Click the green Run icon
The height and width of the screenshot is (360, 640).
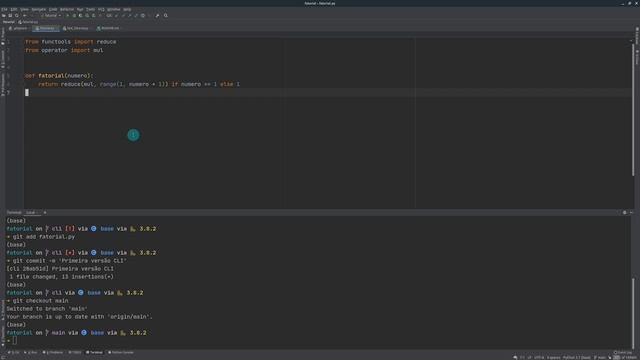(x=68, y=16)
